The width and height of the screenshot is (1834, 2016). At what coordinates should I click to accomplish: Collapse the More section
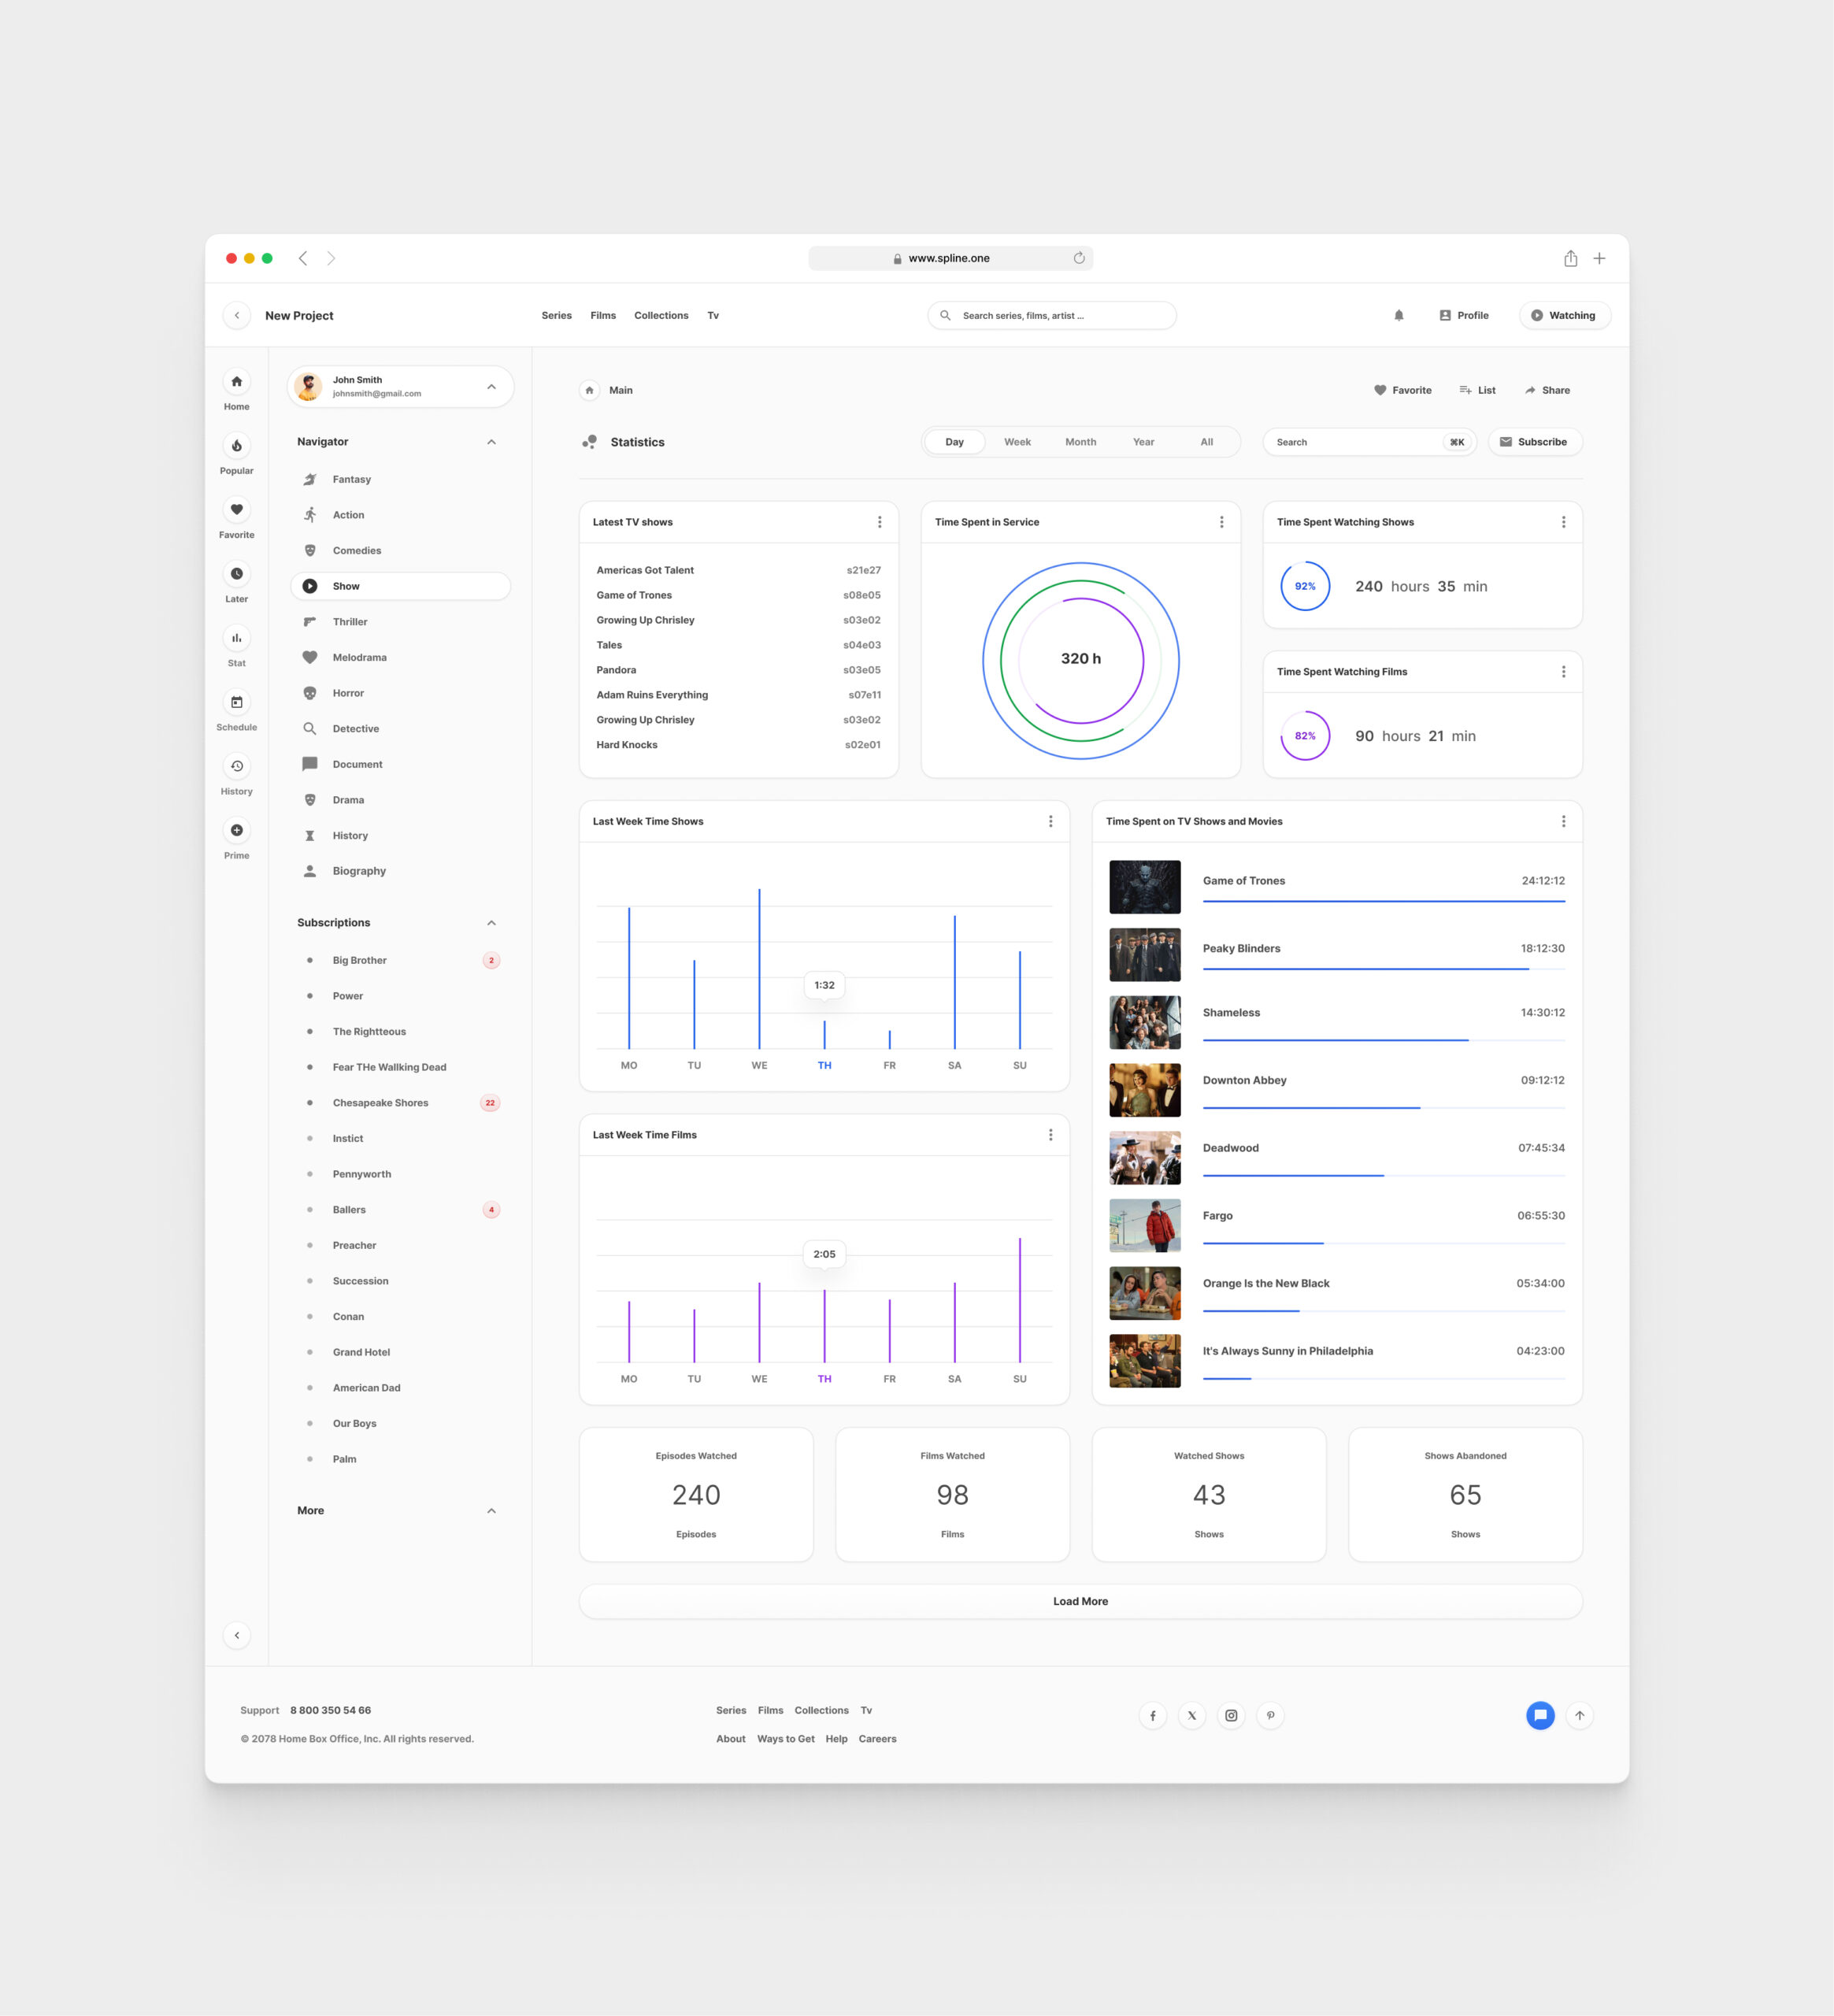click(x=491, y=1511)
